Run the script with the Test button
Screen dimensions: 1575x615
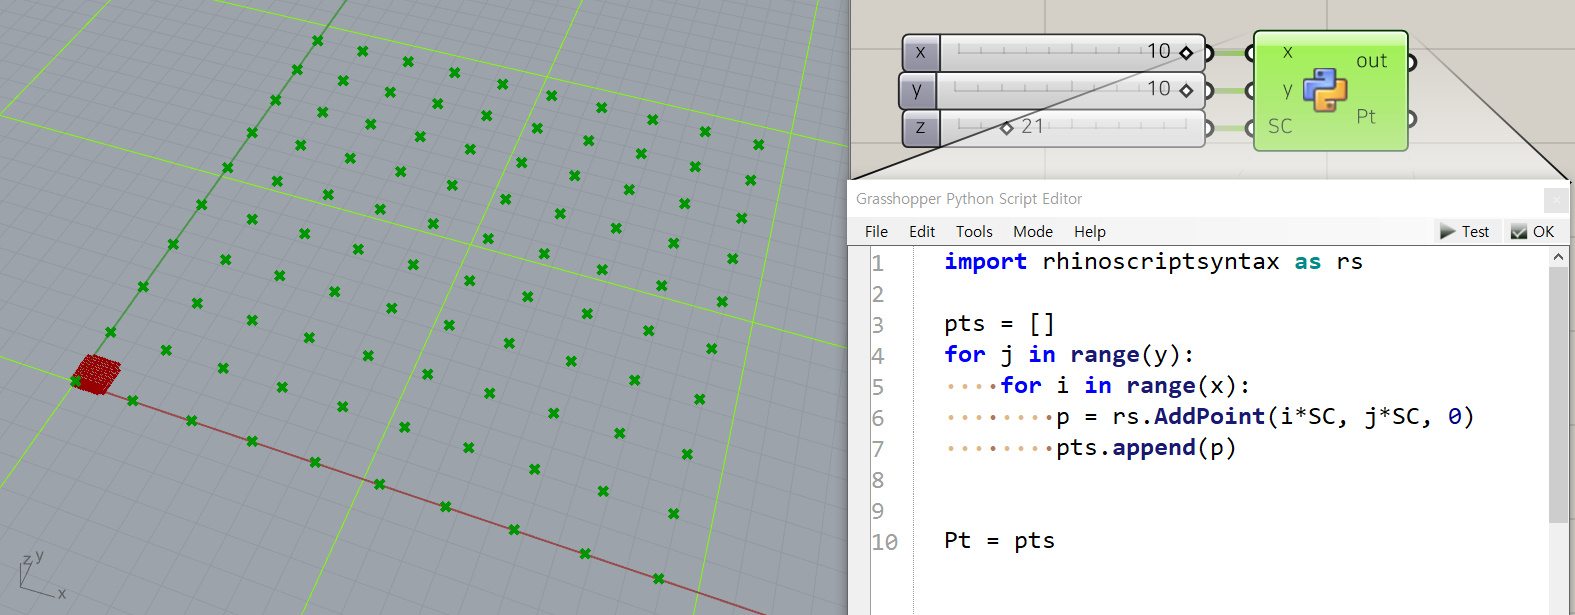click(1464, 231)
